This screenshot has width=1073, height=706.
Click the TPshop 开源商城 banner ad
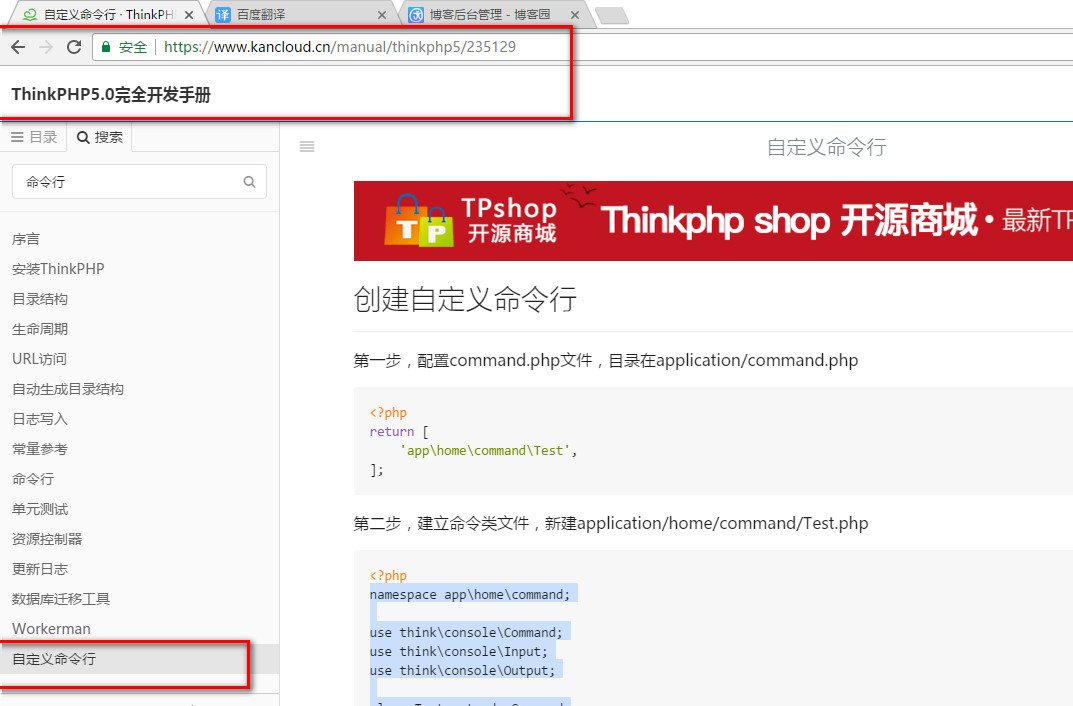click(713, 221)
